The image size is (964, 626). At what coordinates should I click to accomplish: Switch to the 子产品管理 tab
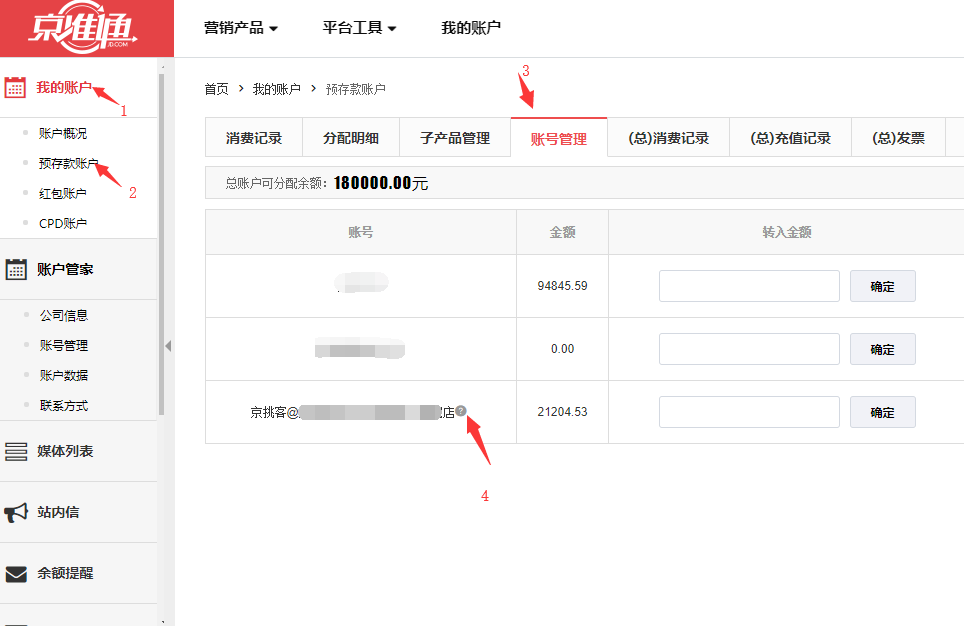tap(455, 138)
